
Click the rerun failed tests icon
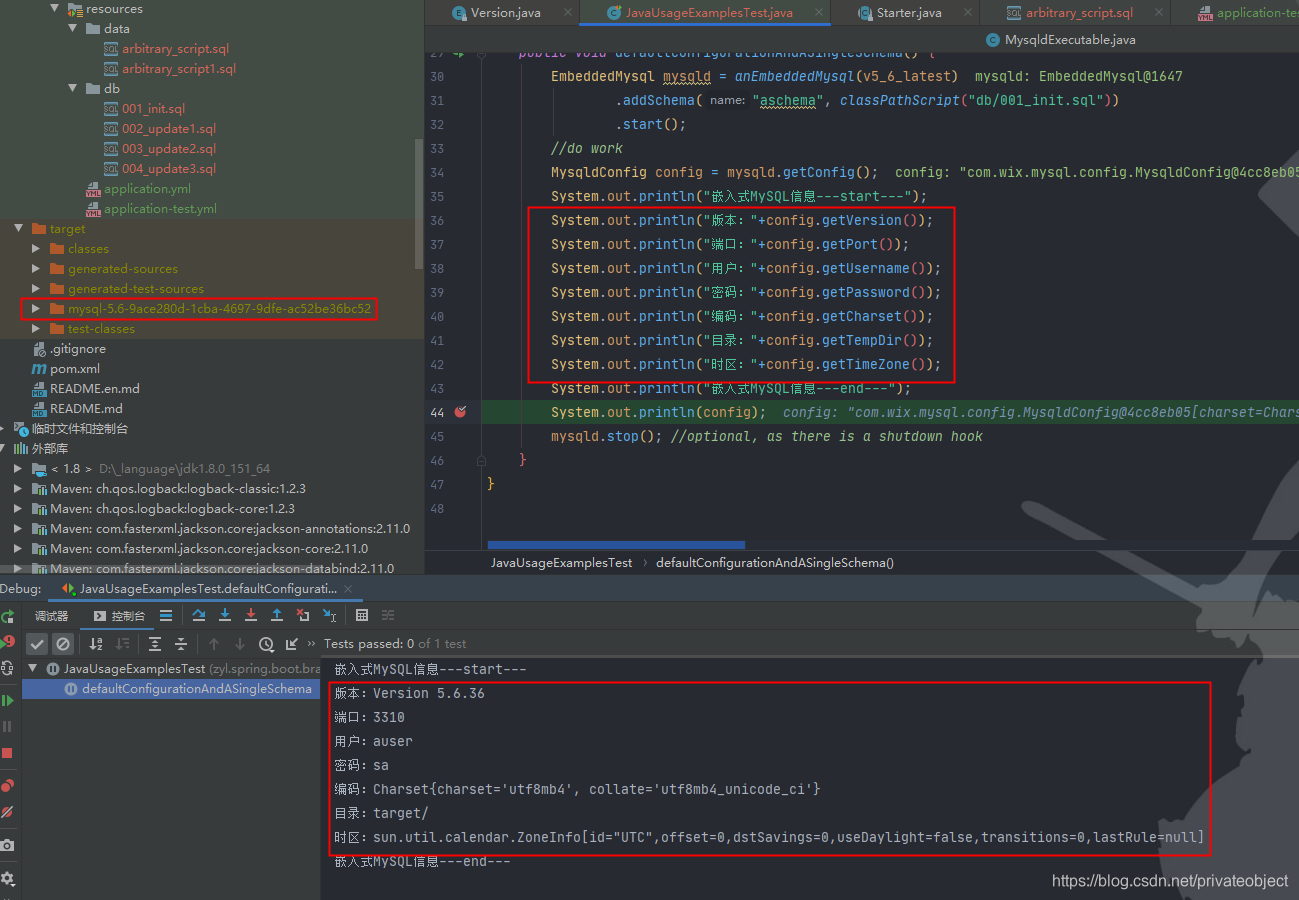[x=8, y=643]
